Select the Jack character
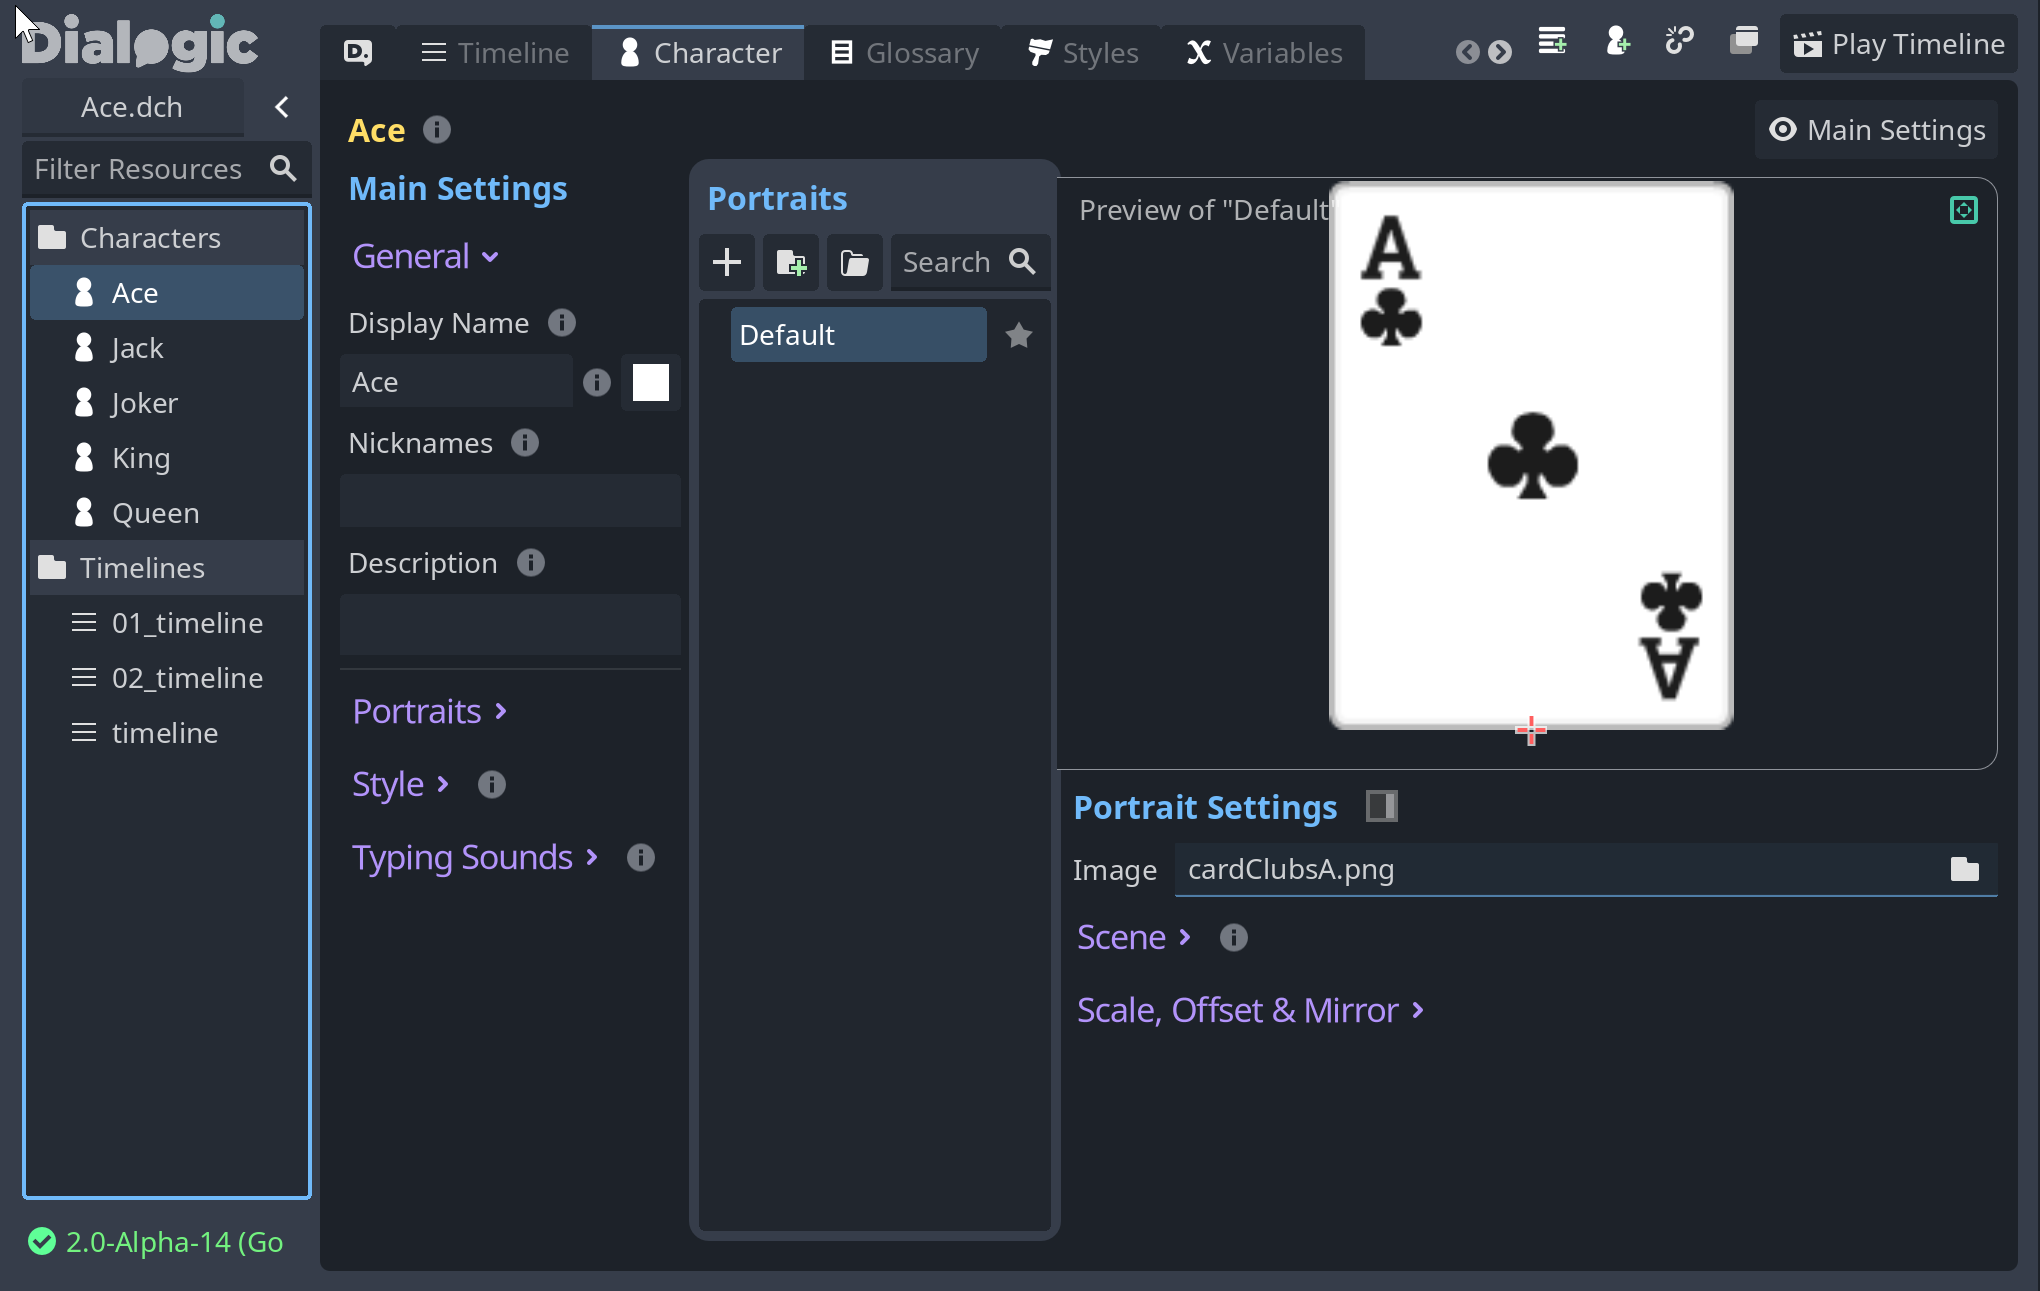Image resolution: width=2040 pixels, height=1291 pixels. (167, 348)
